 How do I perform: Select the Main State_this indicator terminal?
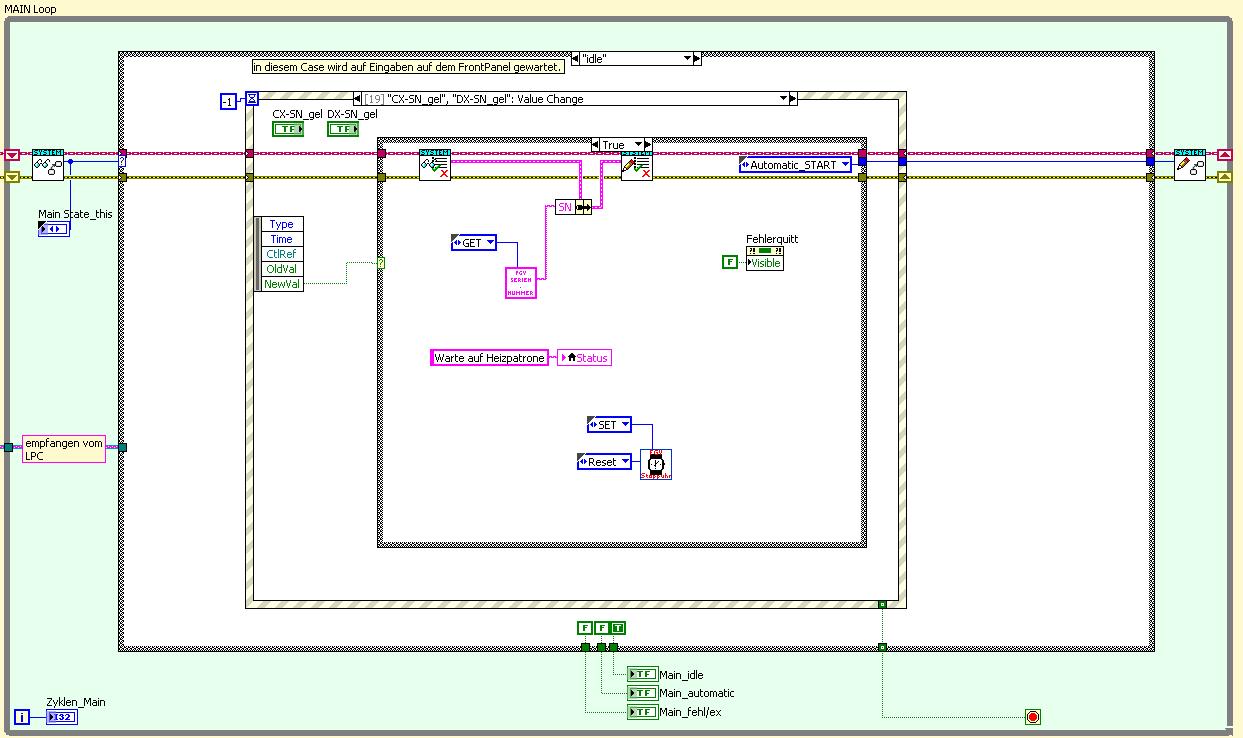(53, 229)
